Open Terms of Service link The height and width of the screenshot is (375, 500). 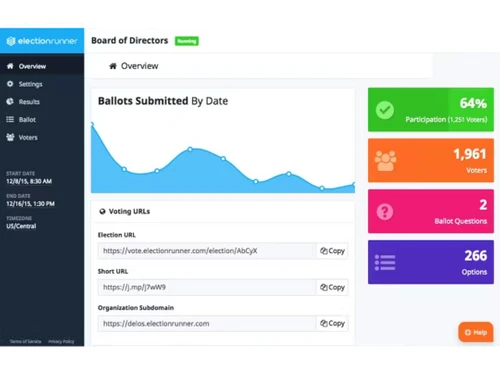[x=25, y=341]
